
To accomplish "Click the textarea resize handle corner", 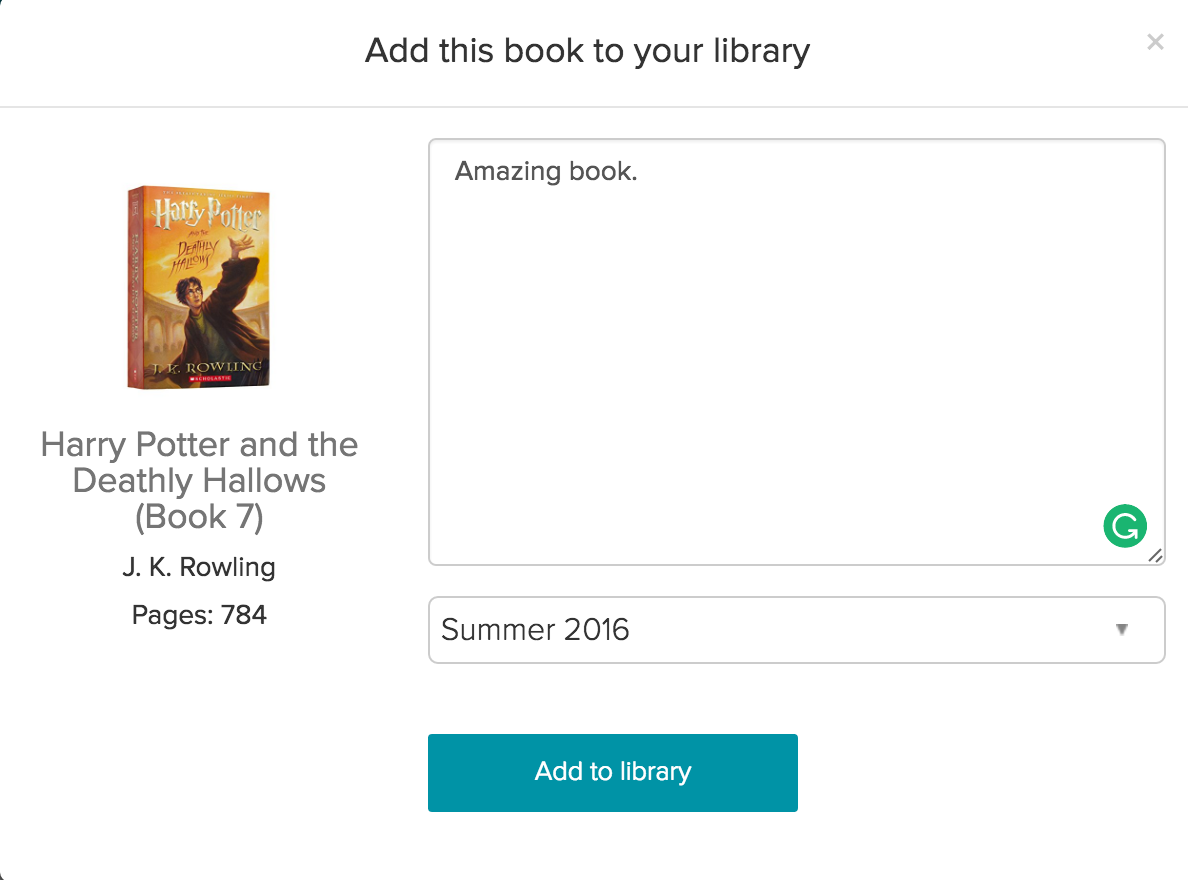I will click(x=1155, y=556).
